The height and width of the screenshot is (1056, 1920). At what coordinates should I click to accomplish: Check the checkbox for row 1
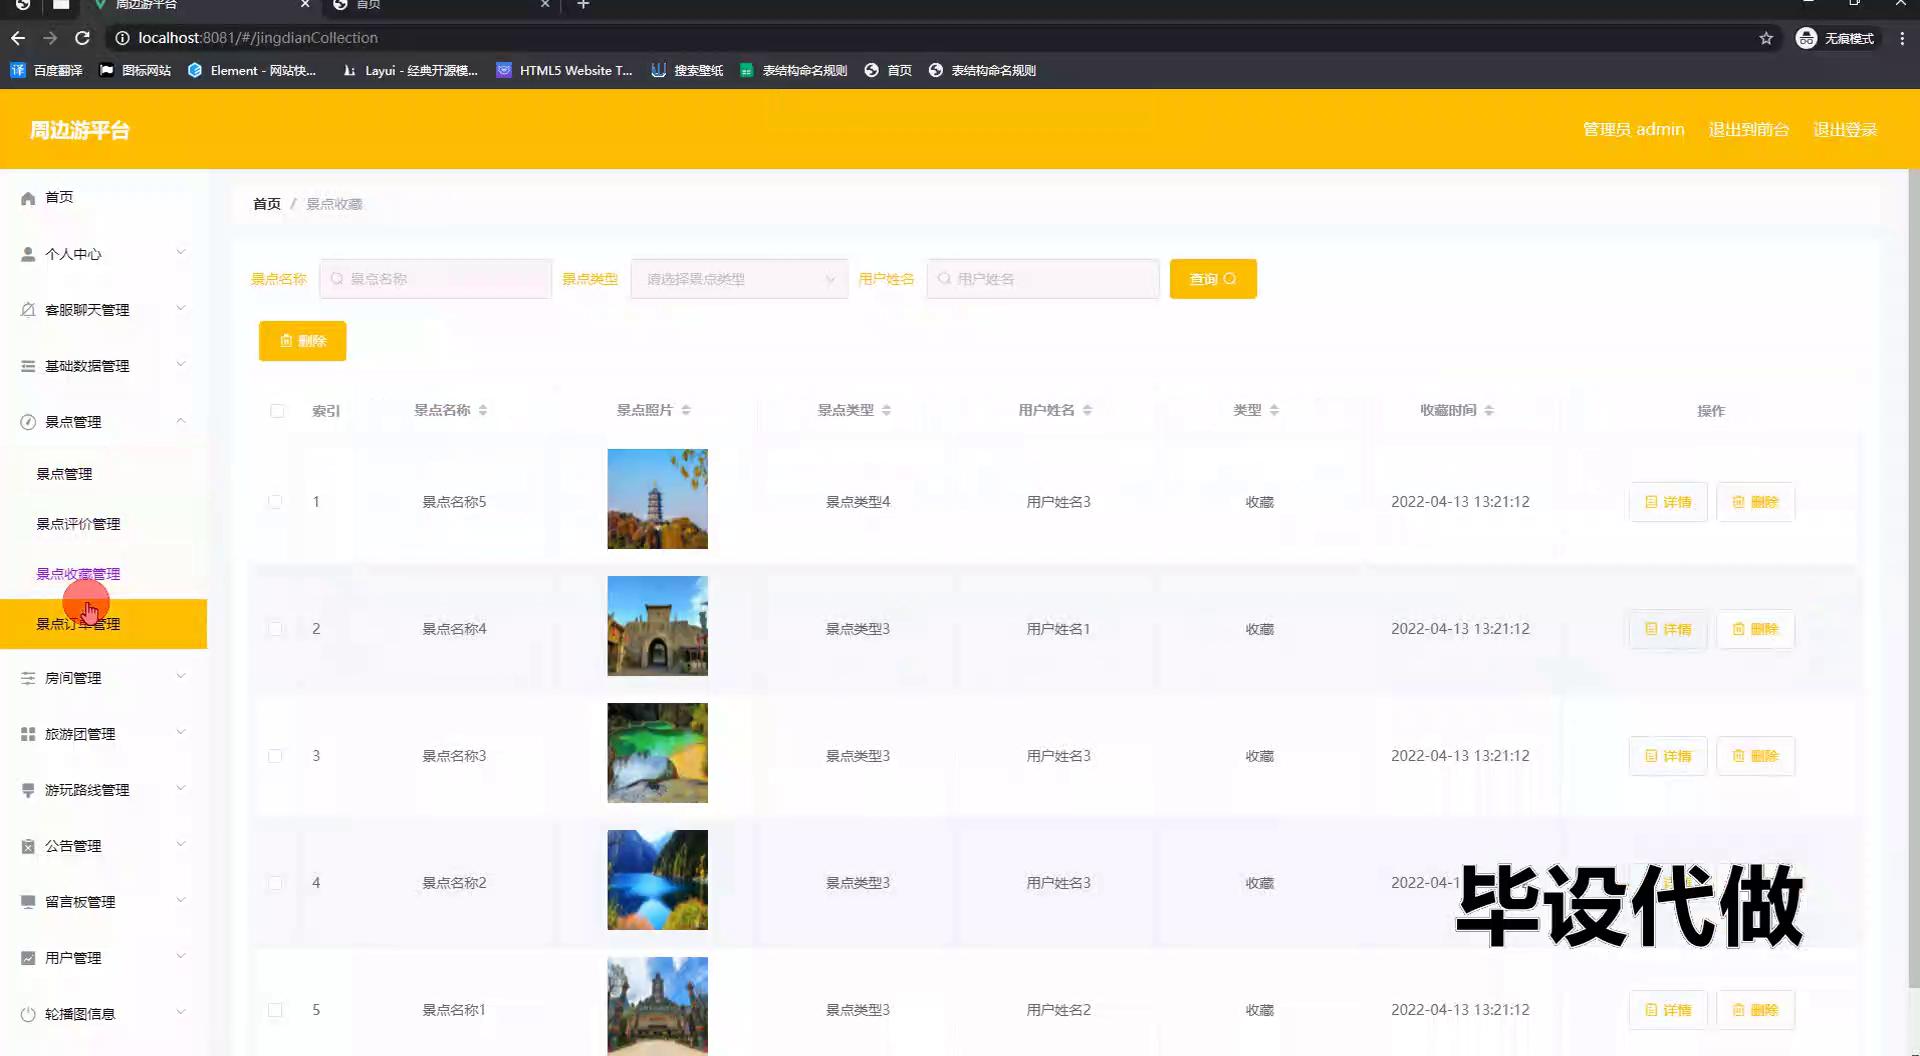(275, 502)
